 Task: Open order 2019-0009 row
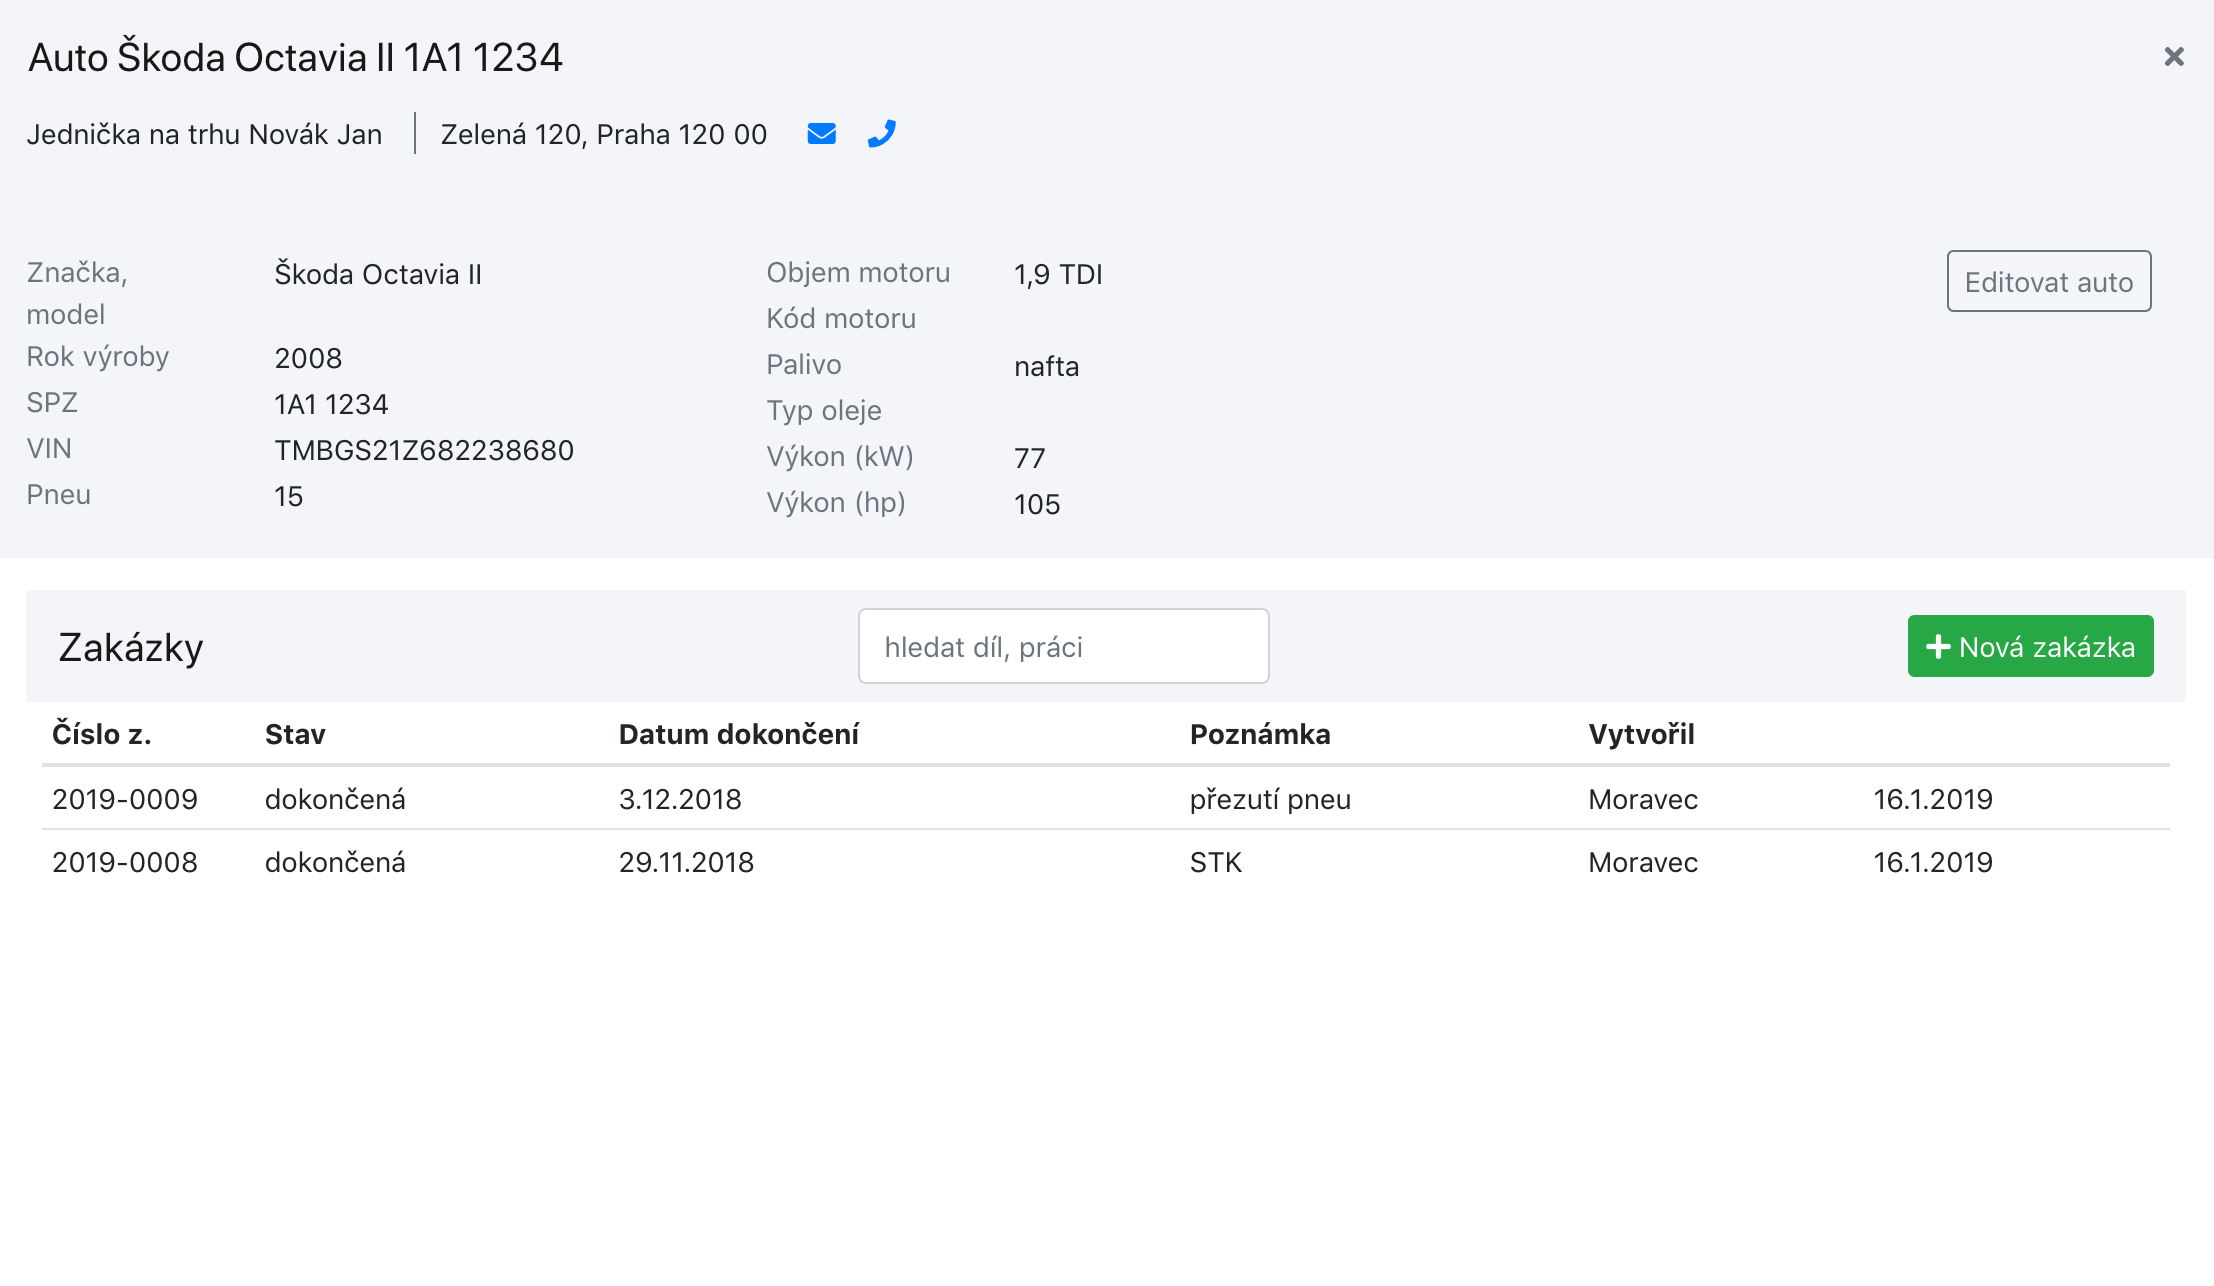click(x=125, y=799)
